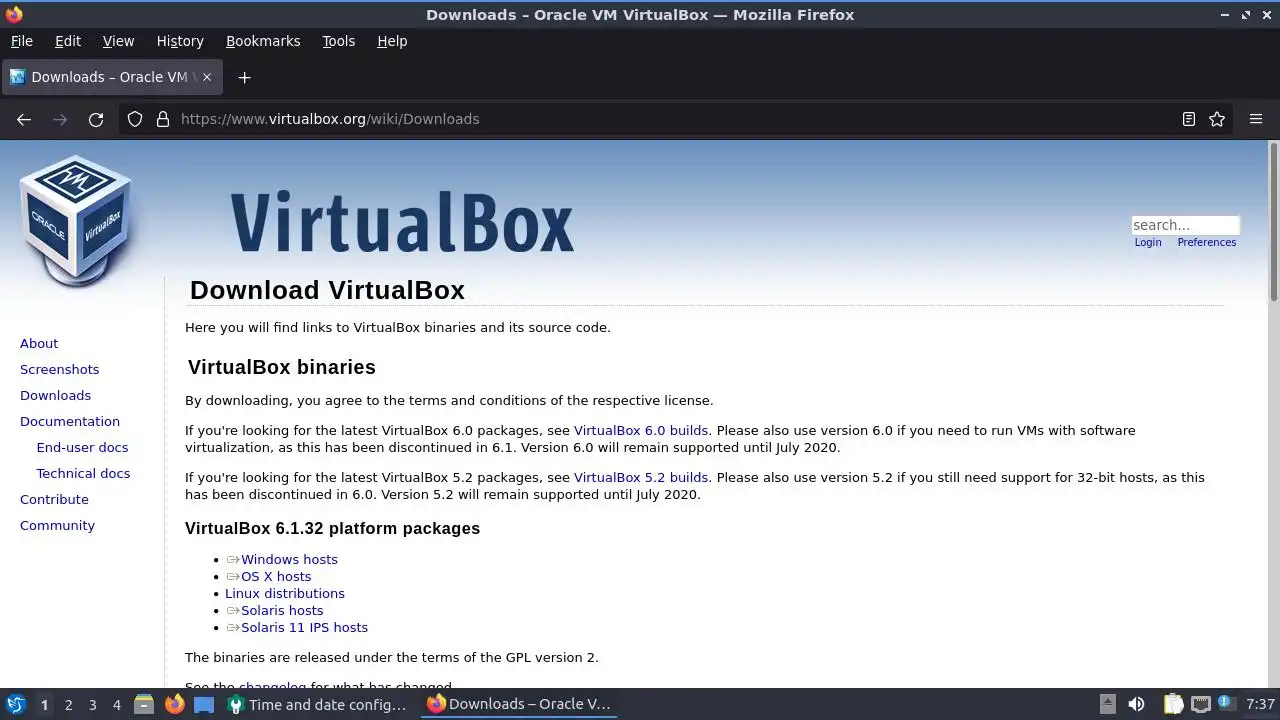The image size is (1280, 720).
Task: Switch to virtual desktop 3
Action: [x=92, y=704]
